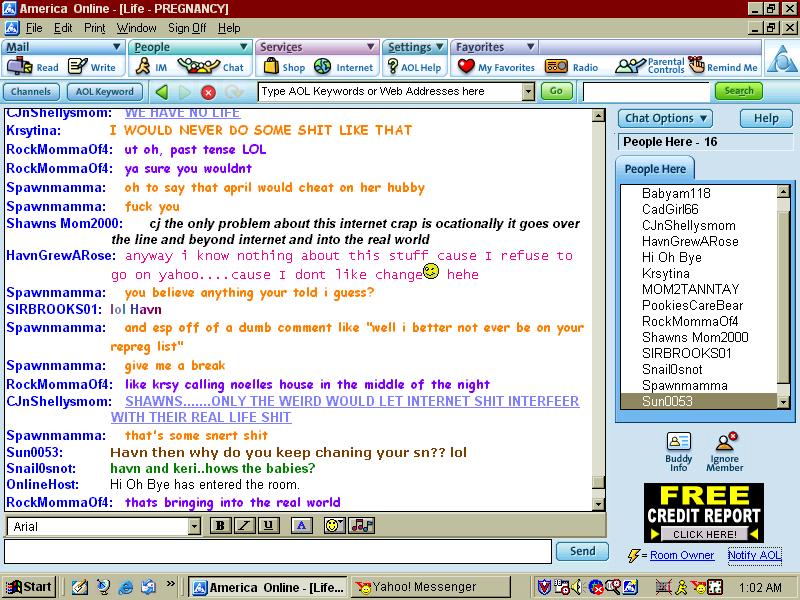Click the Send message button
The image size is (800, 600).
(582, 551)
